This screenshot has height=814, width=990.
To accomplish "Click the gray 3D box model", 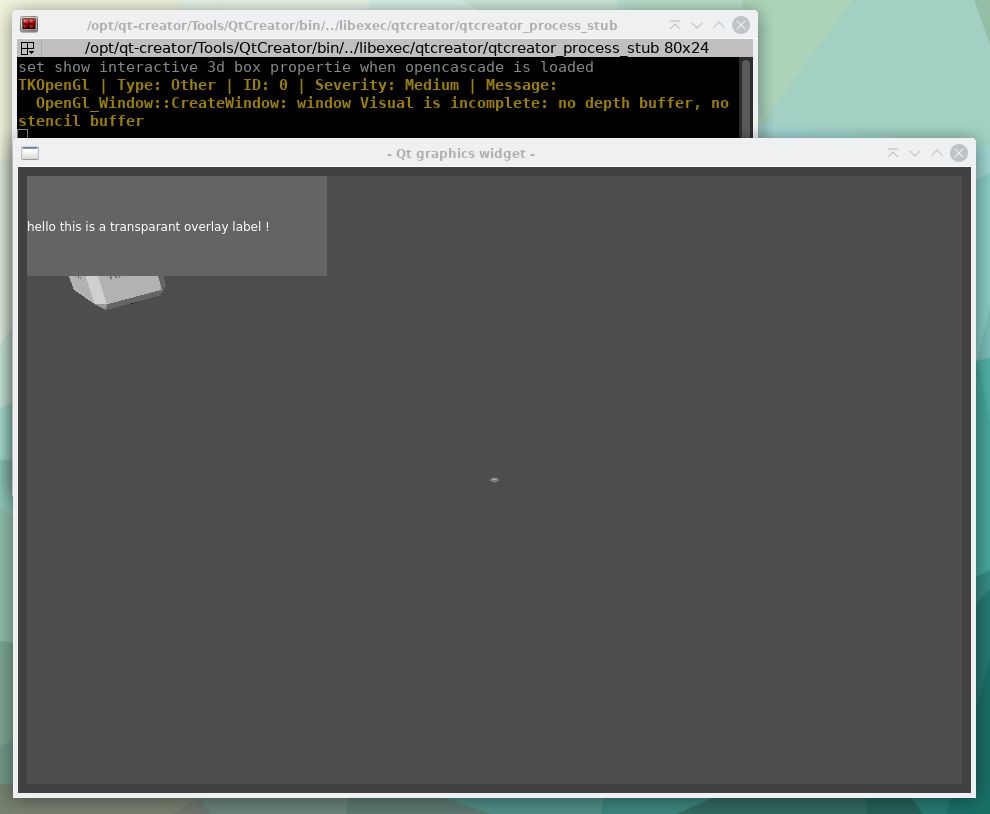I will tap(117, 291).
